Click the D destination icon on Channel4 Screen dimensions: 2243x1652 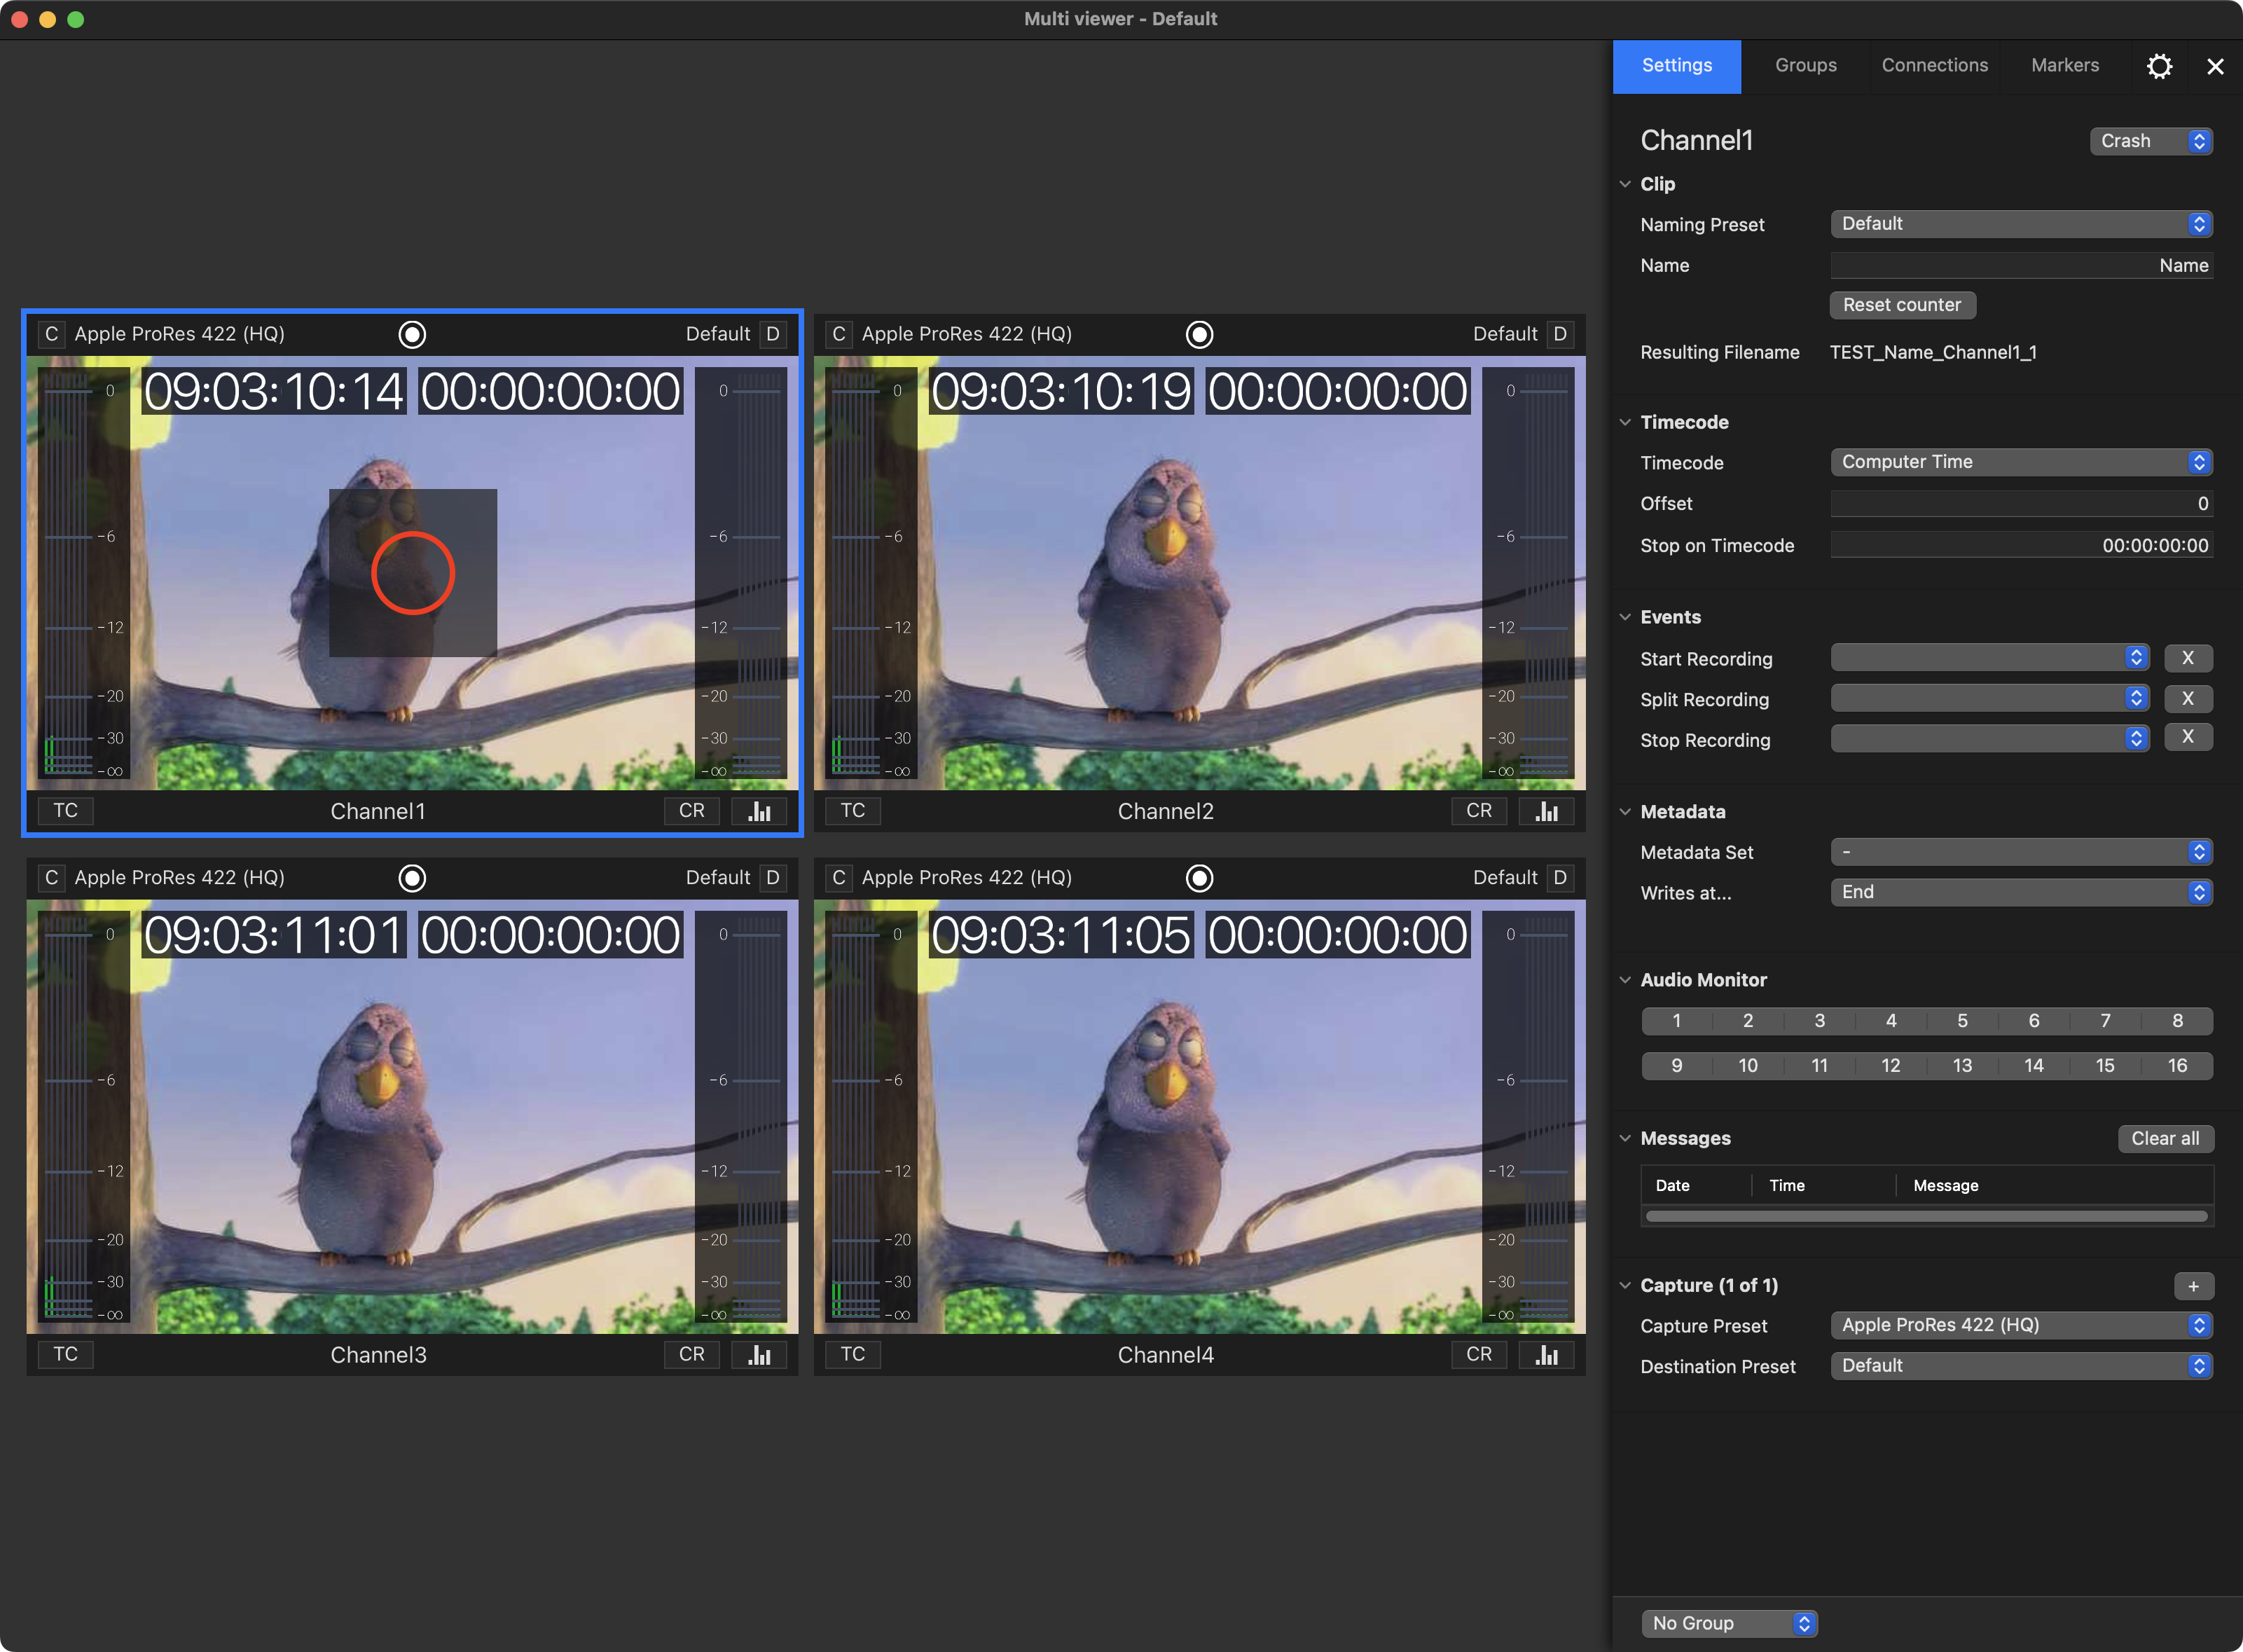point(1560,878)
